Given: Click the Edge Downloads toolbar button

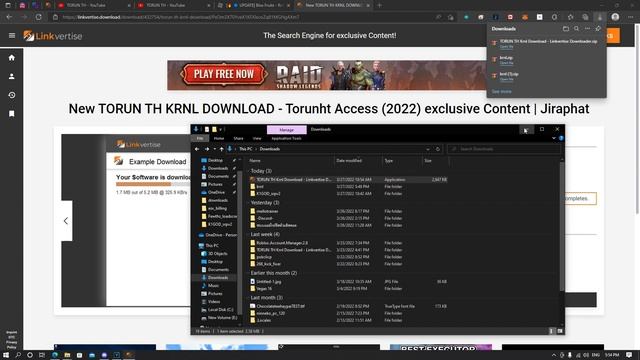Looking at the screenshot, I should tap(600, 17).
